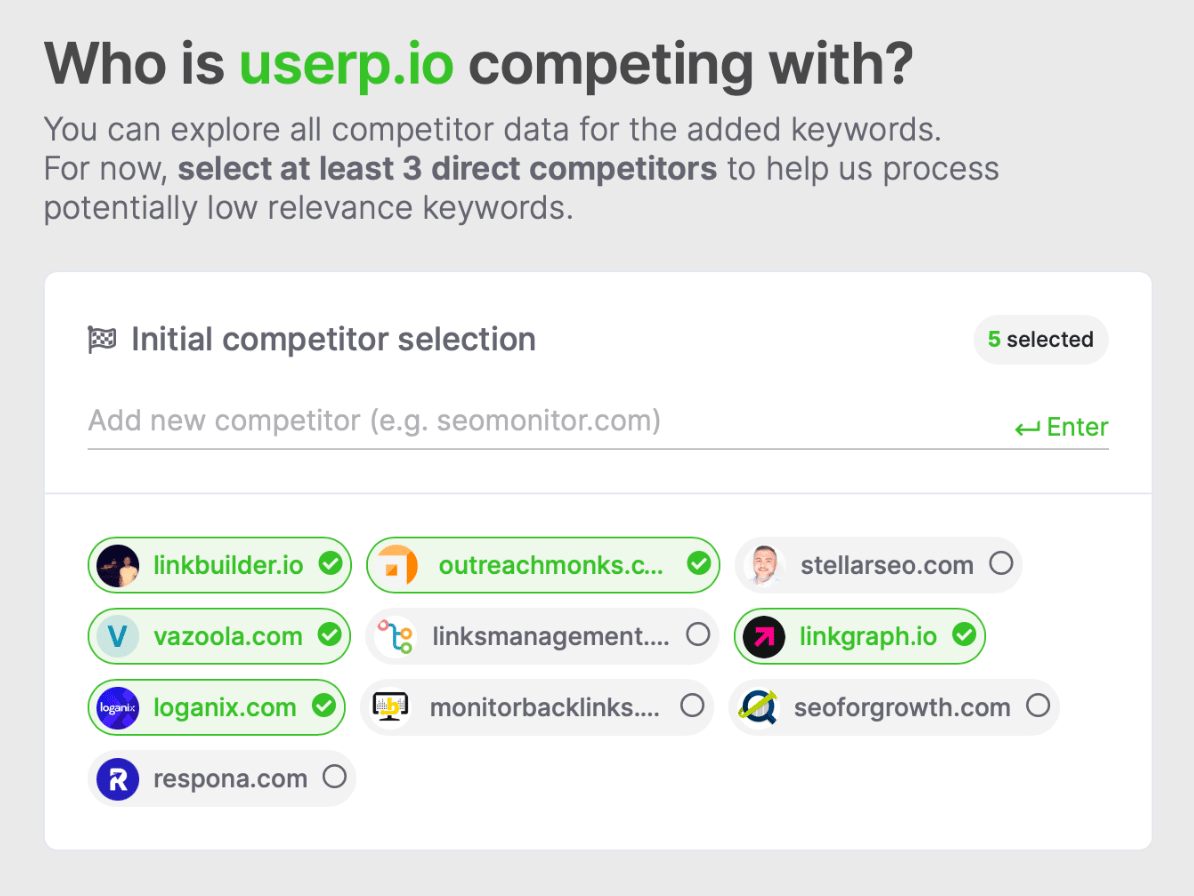Select the respona.com radio circle
The height and width of the screenshot is (896, 1194).
tap(334, 776)
